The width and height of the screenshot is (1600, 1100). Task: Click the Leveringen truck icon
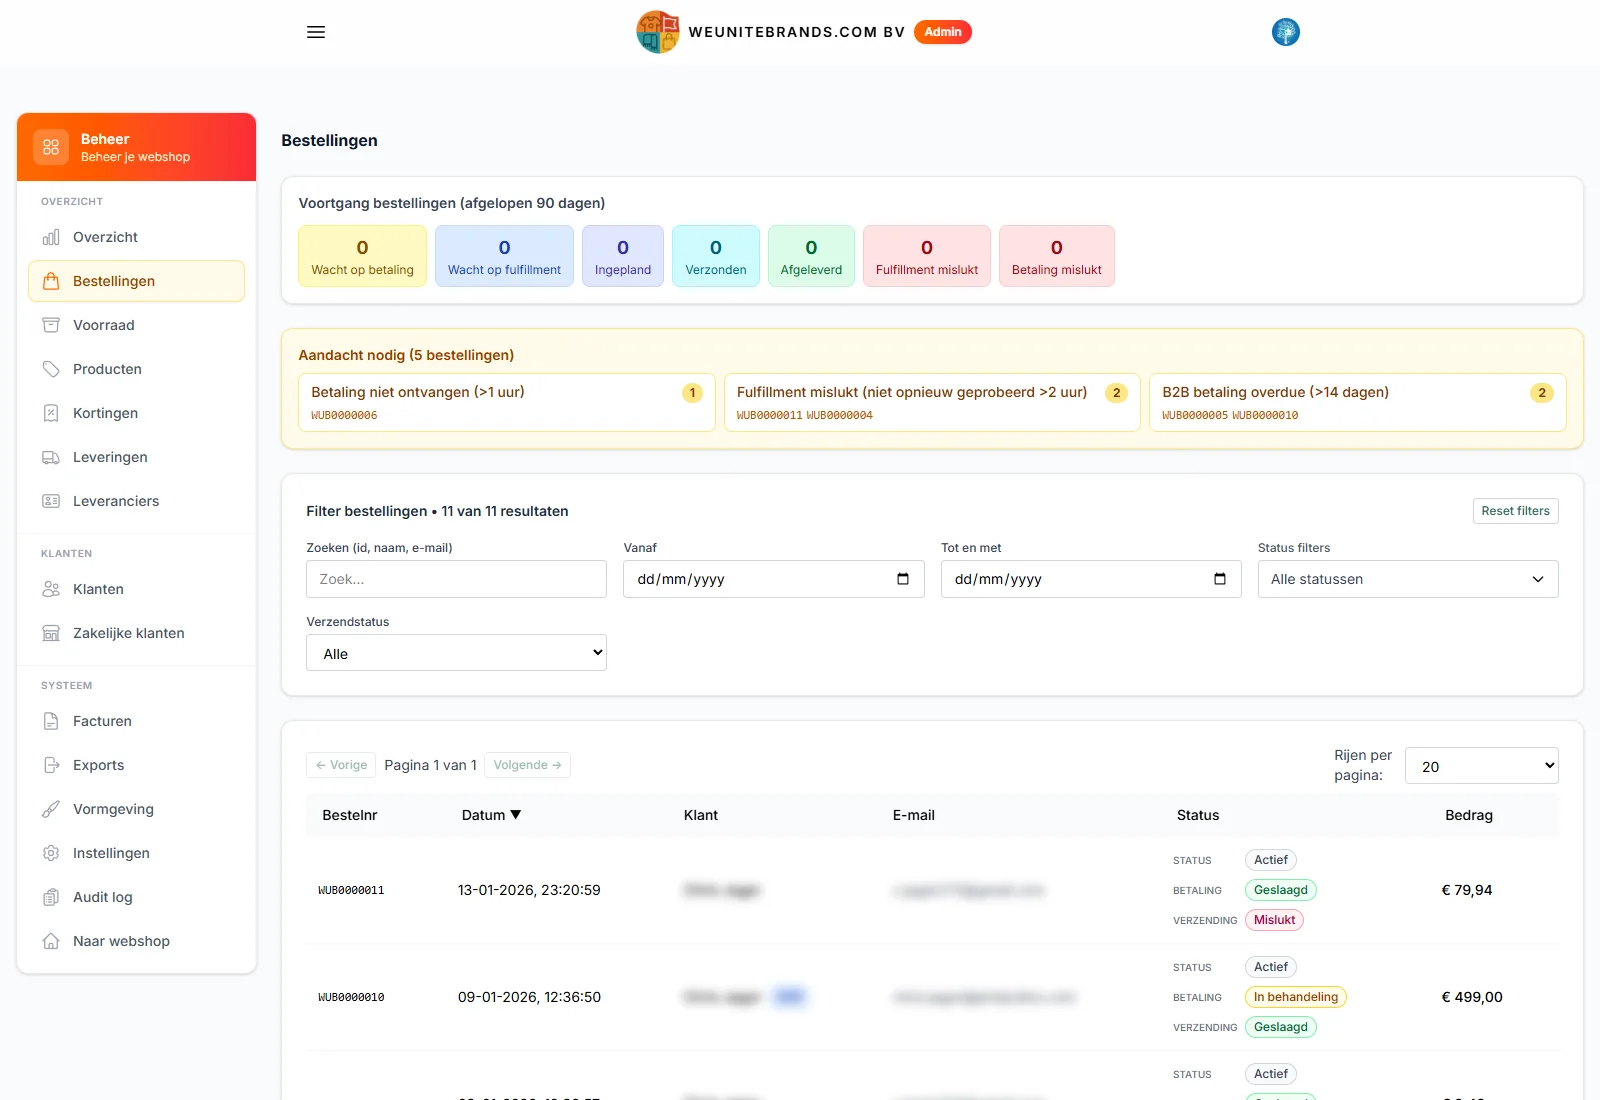51,457
